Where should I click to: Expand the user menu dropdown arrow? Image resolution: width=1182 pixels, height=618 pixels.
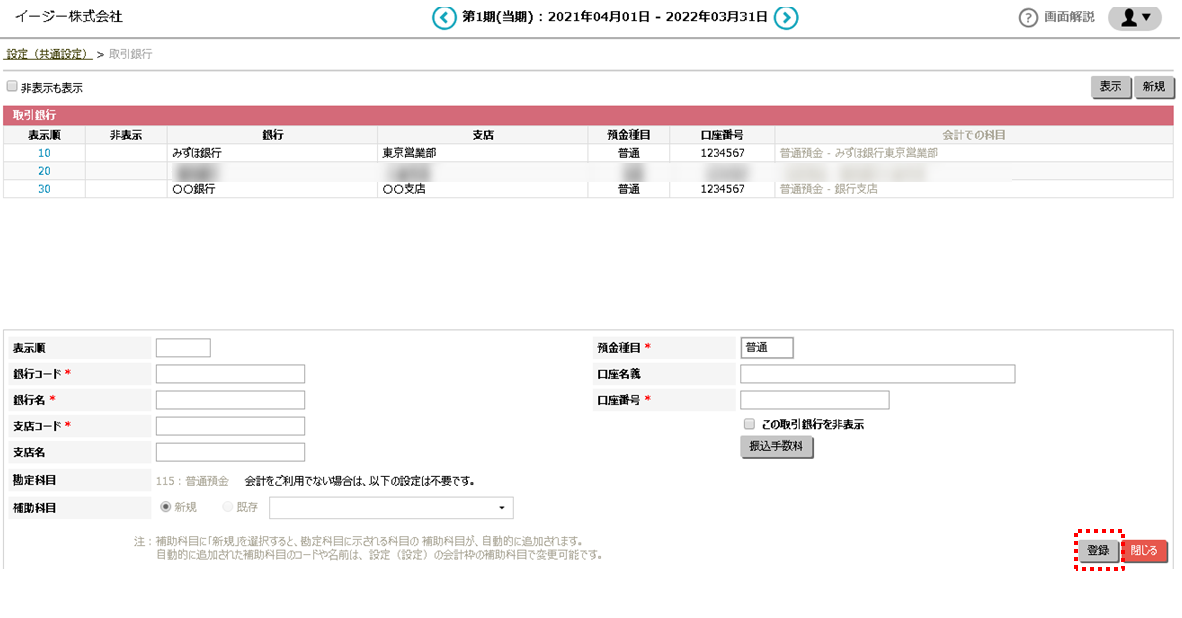[x=1148, y=17]
